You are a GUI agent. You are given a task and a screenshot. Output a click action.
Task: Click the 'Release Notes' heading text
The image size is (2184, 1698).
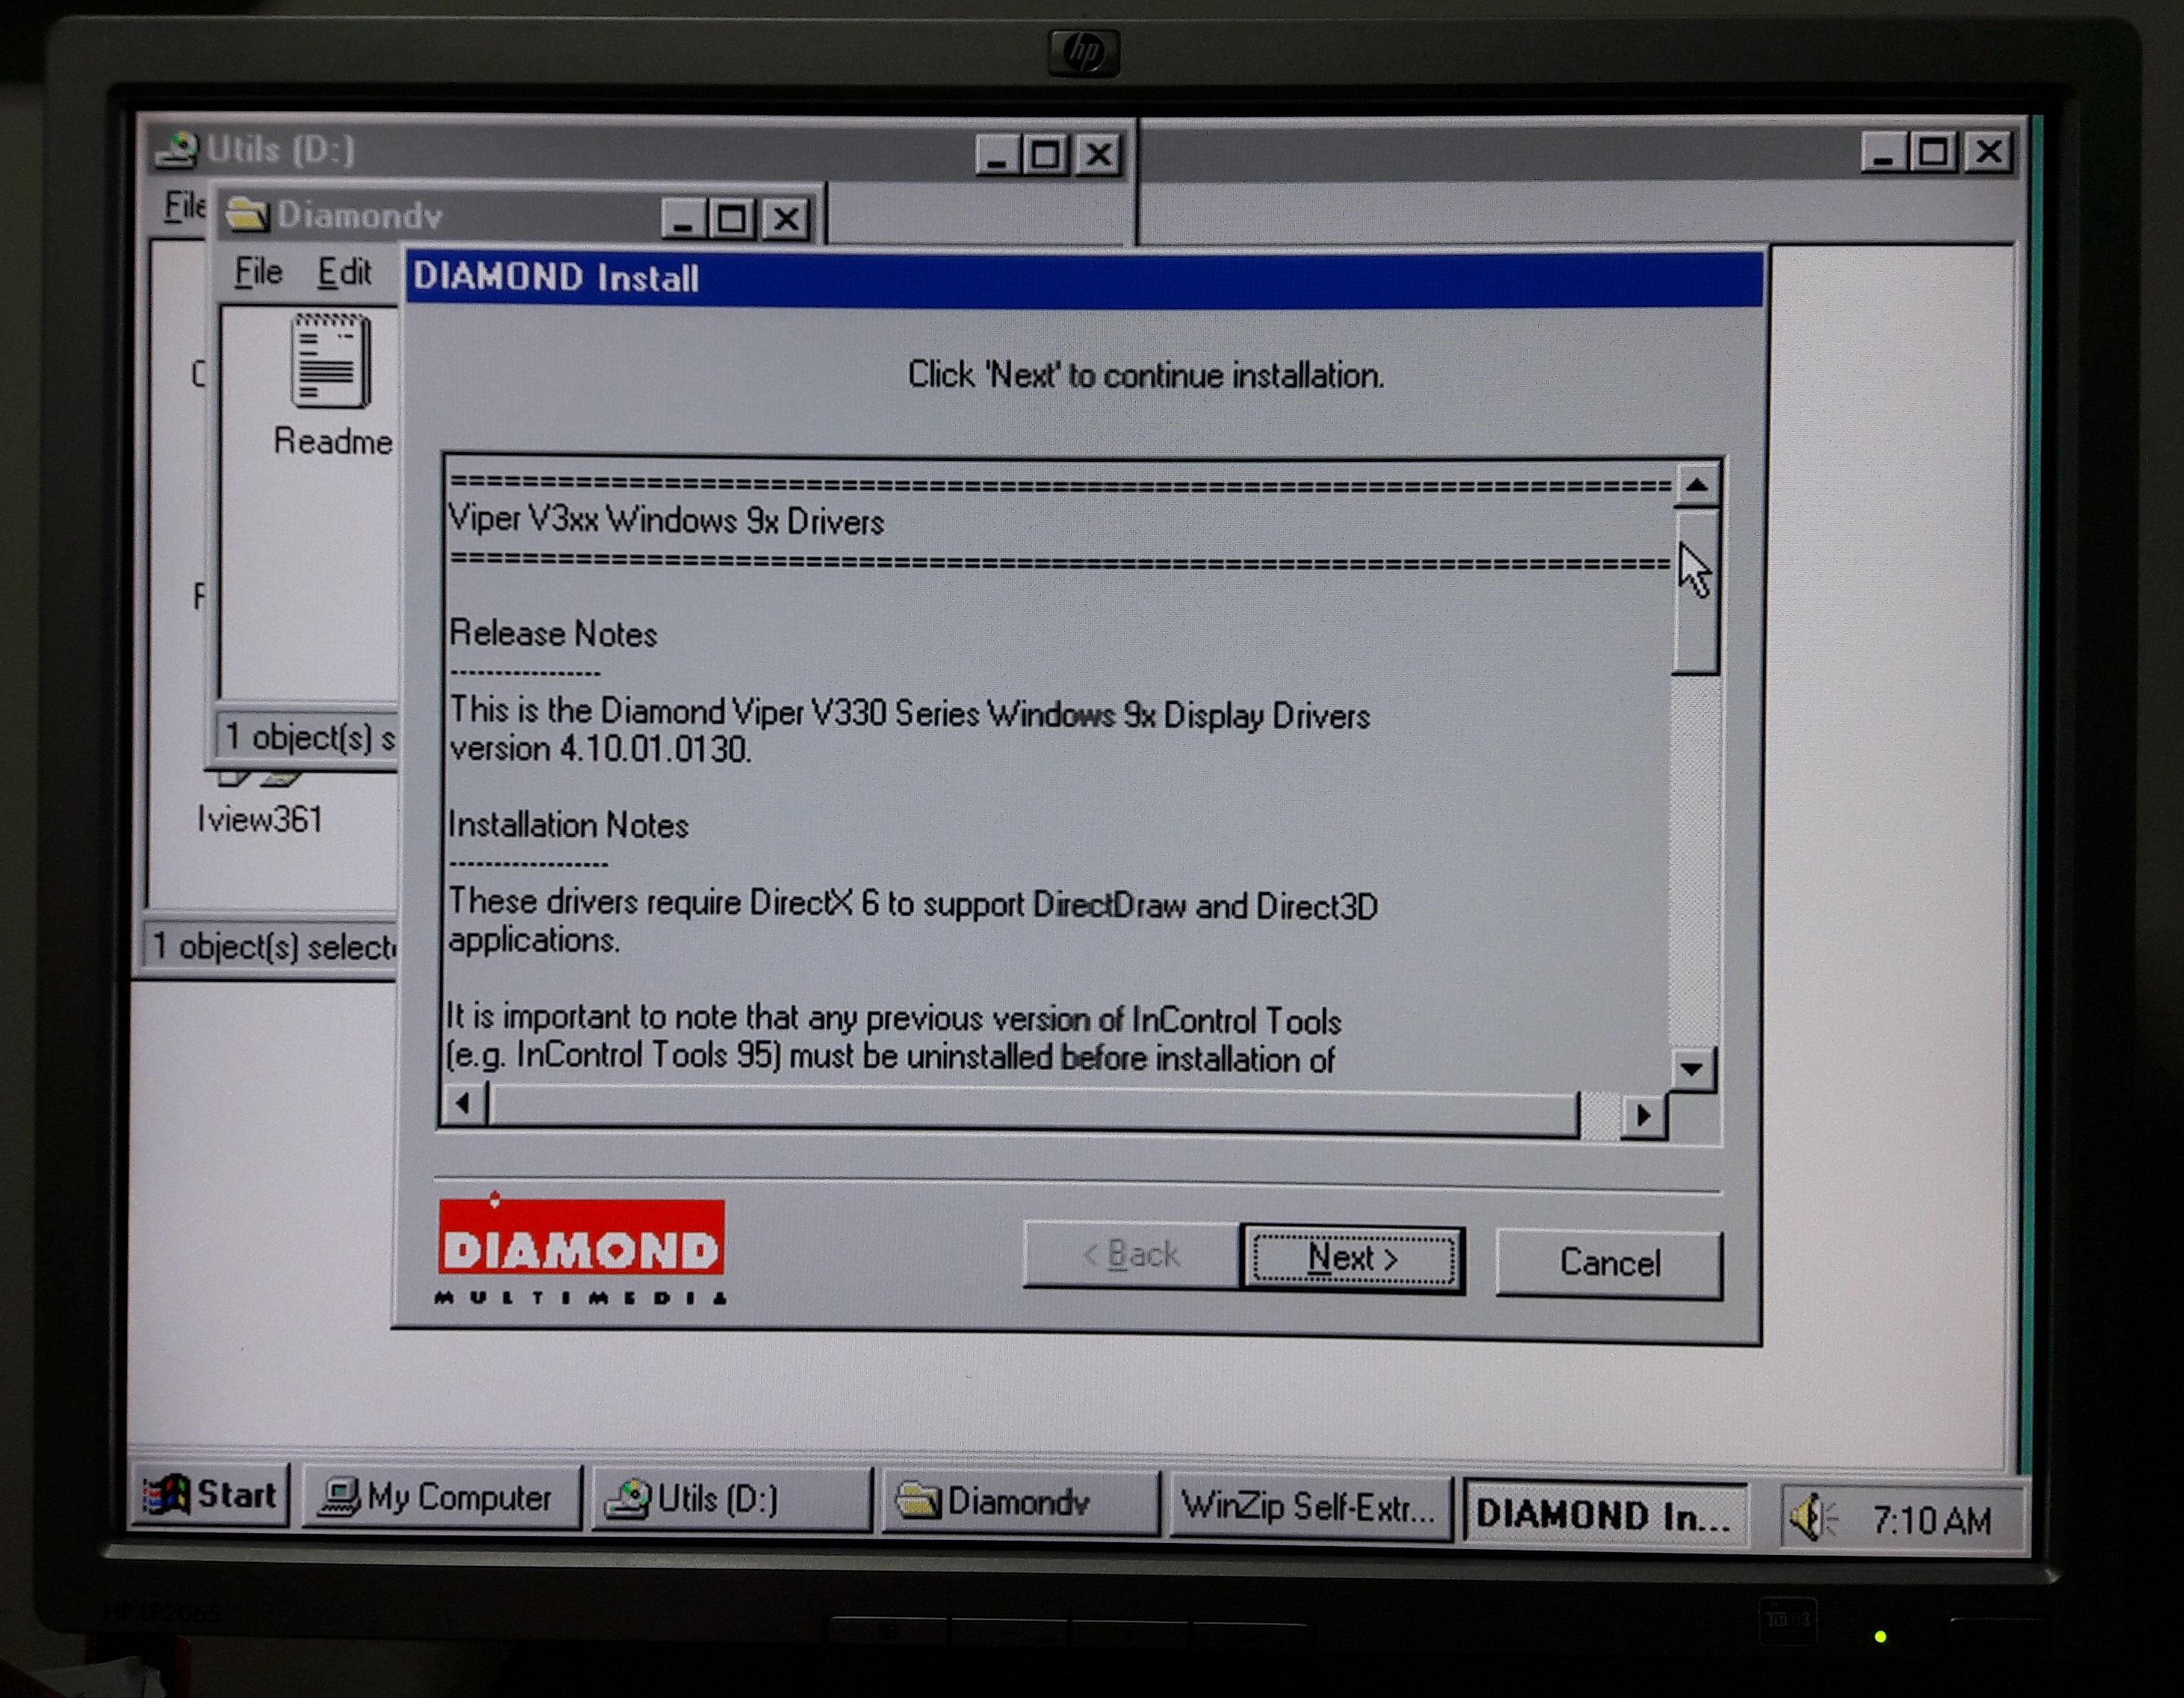pyautogui.click(x=553, y=634)
